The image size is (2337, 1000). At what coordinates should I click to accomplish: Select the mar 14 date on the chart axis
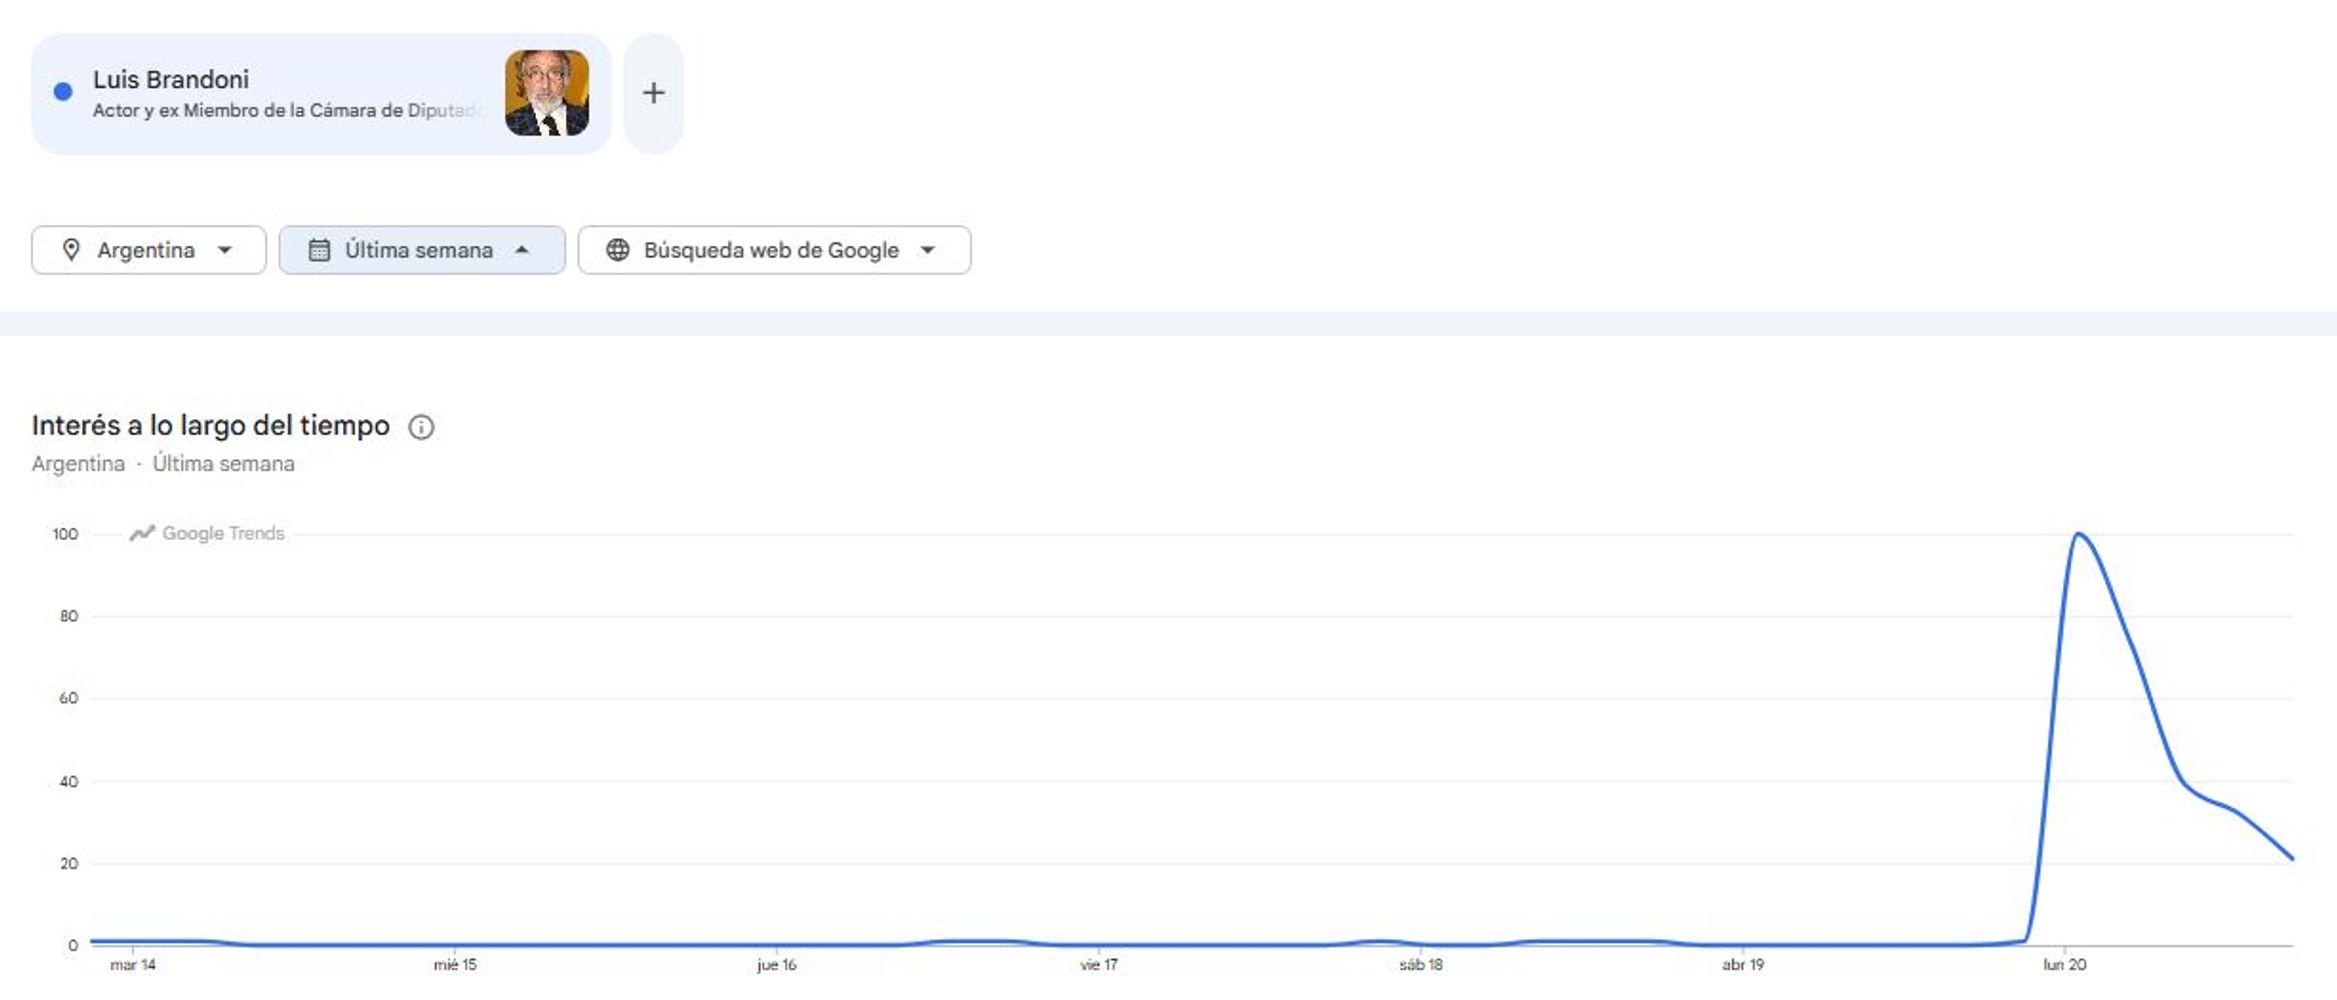[x=133, y=965]
